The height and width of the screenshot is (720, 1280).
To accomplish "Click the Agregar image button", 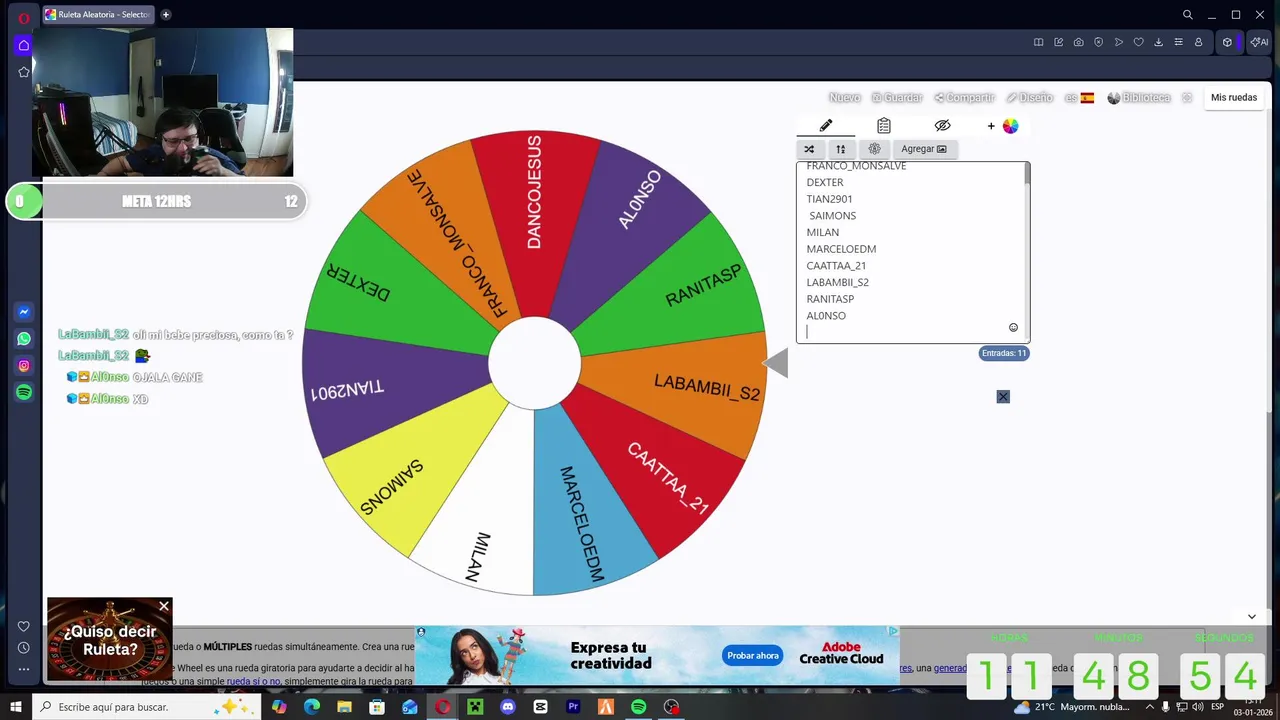I will 924,149.
